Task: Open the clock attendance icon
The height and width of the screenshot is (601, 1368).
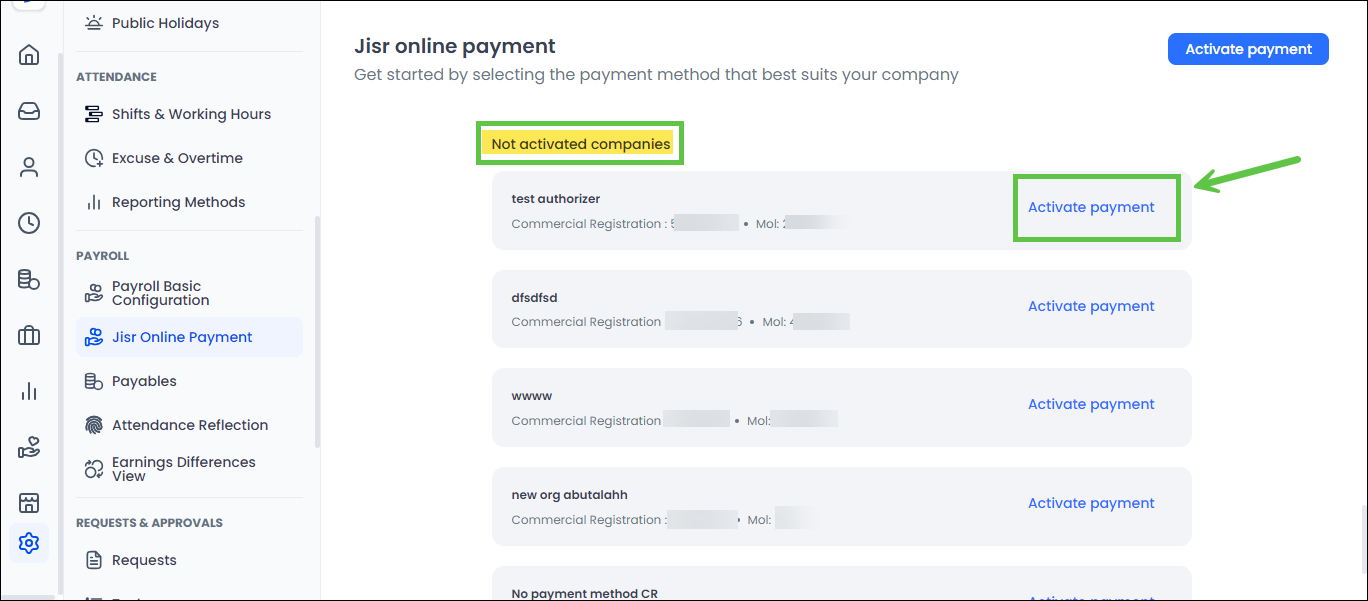Action: click(29, 223)
